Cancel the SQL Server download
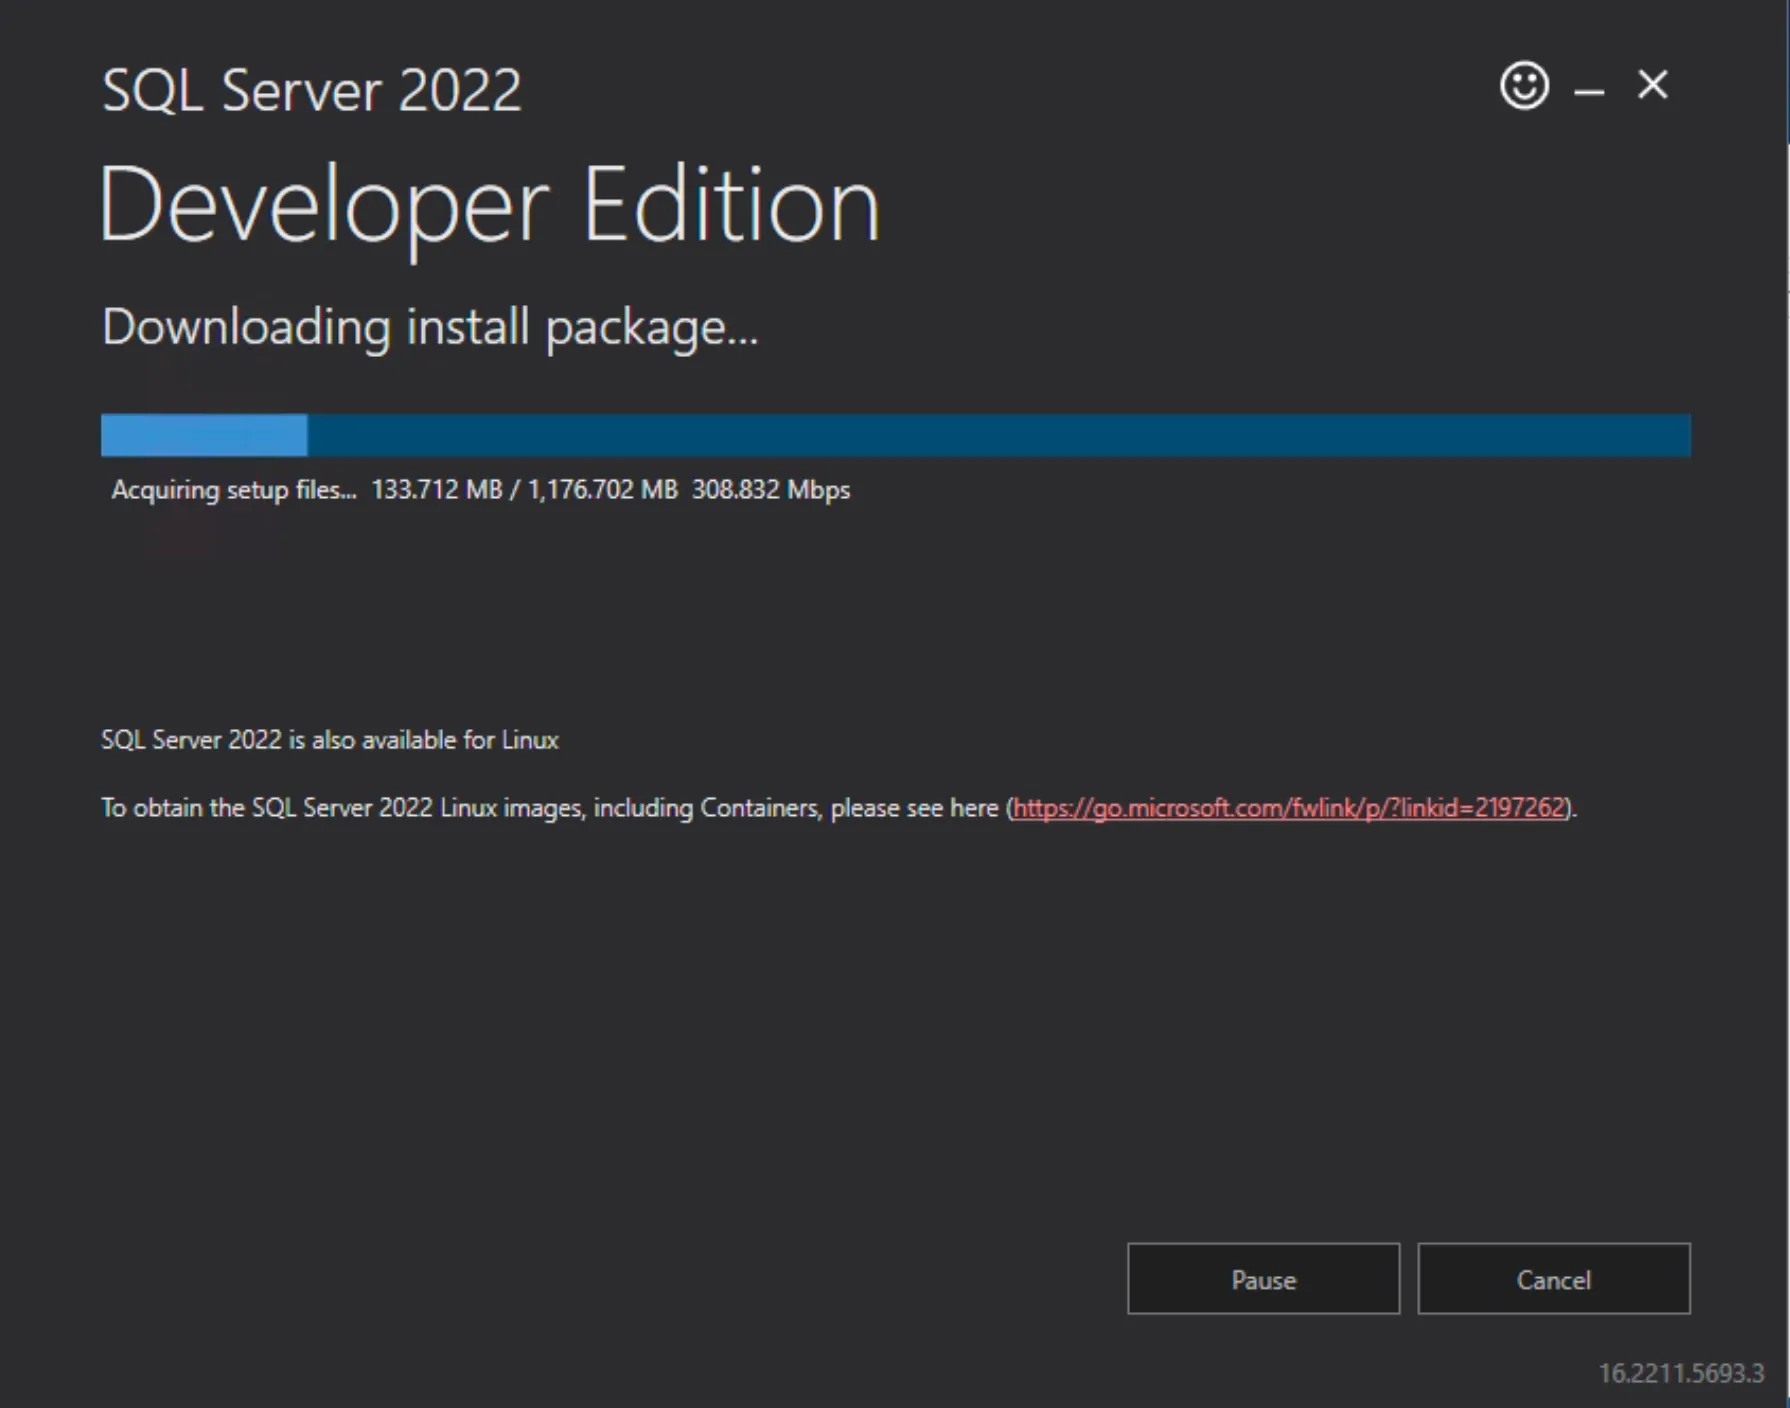Viewport: 1790px width, 1408px height. (x=1554, y=1279)
